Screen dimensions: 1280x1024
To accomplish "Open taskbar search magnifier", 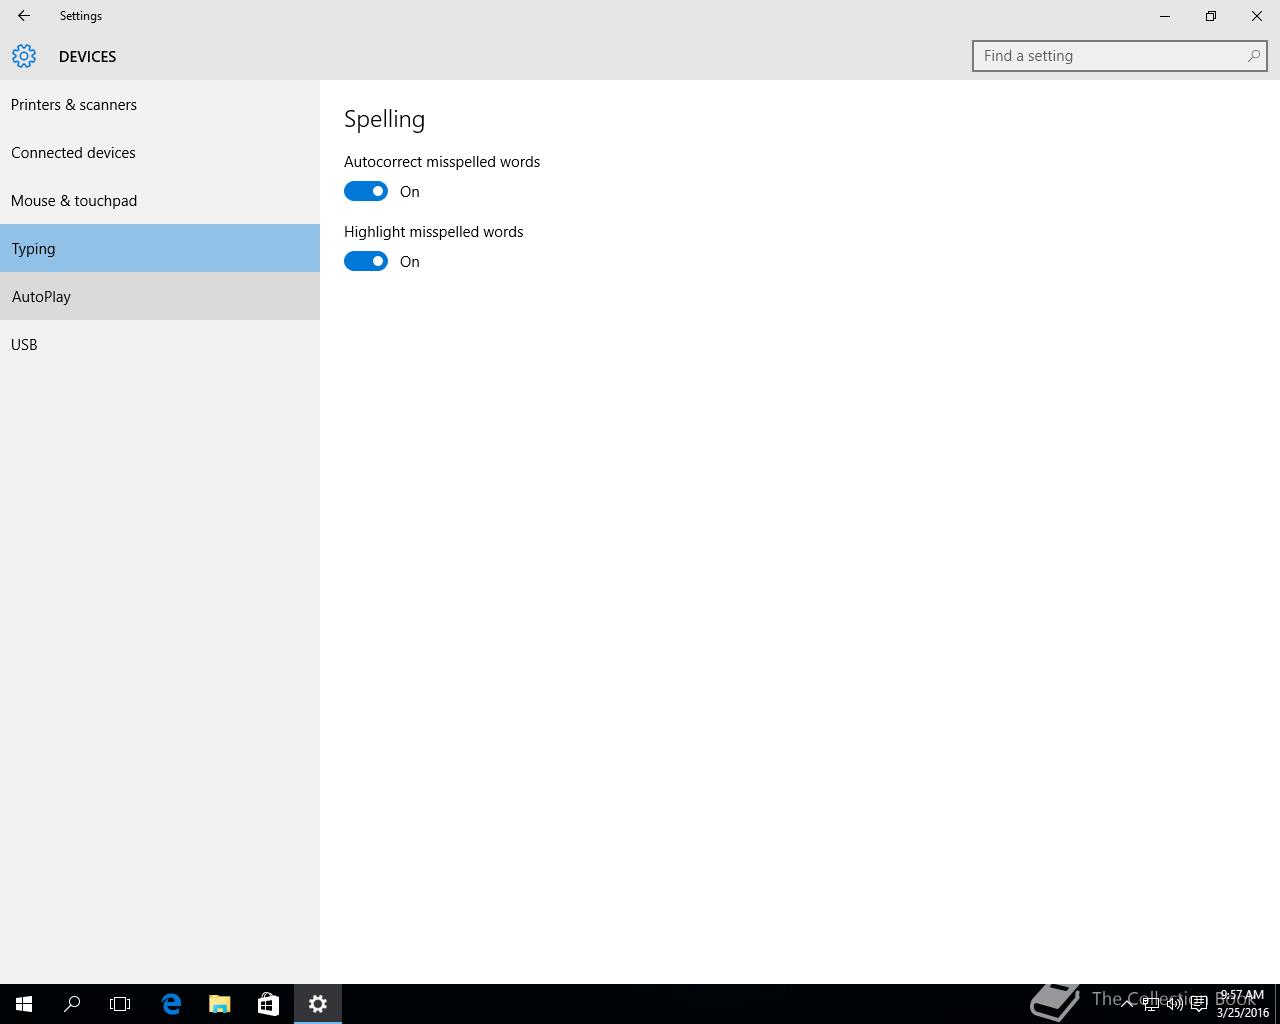I will (x=72, y=1004).
